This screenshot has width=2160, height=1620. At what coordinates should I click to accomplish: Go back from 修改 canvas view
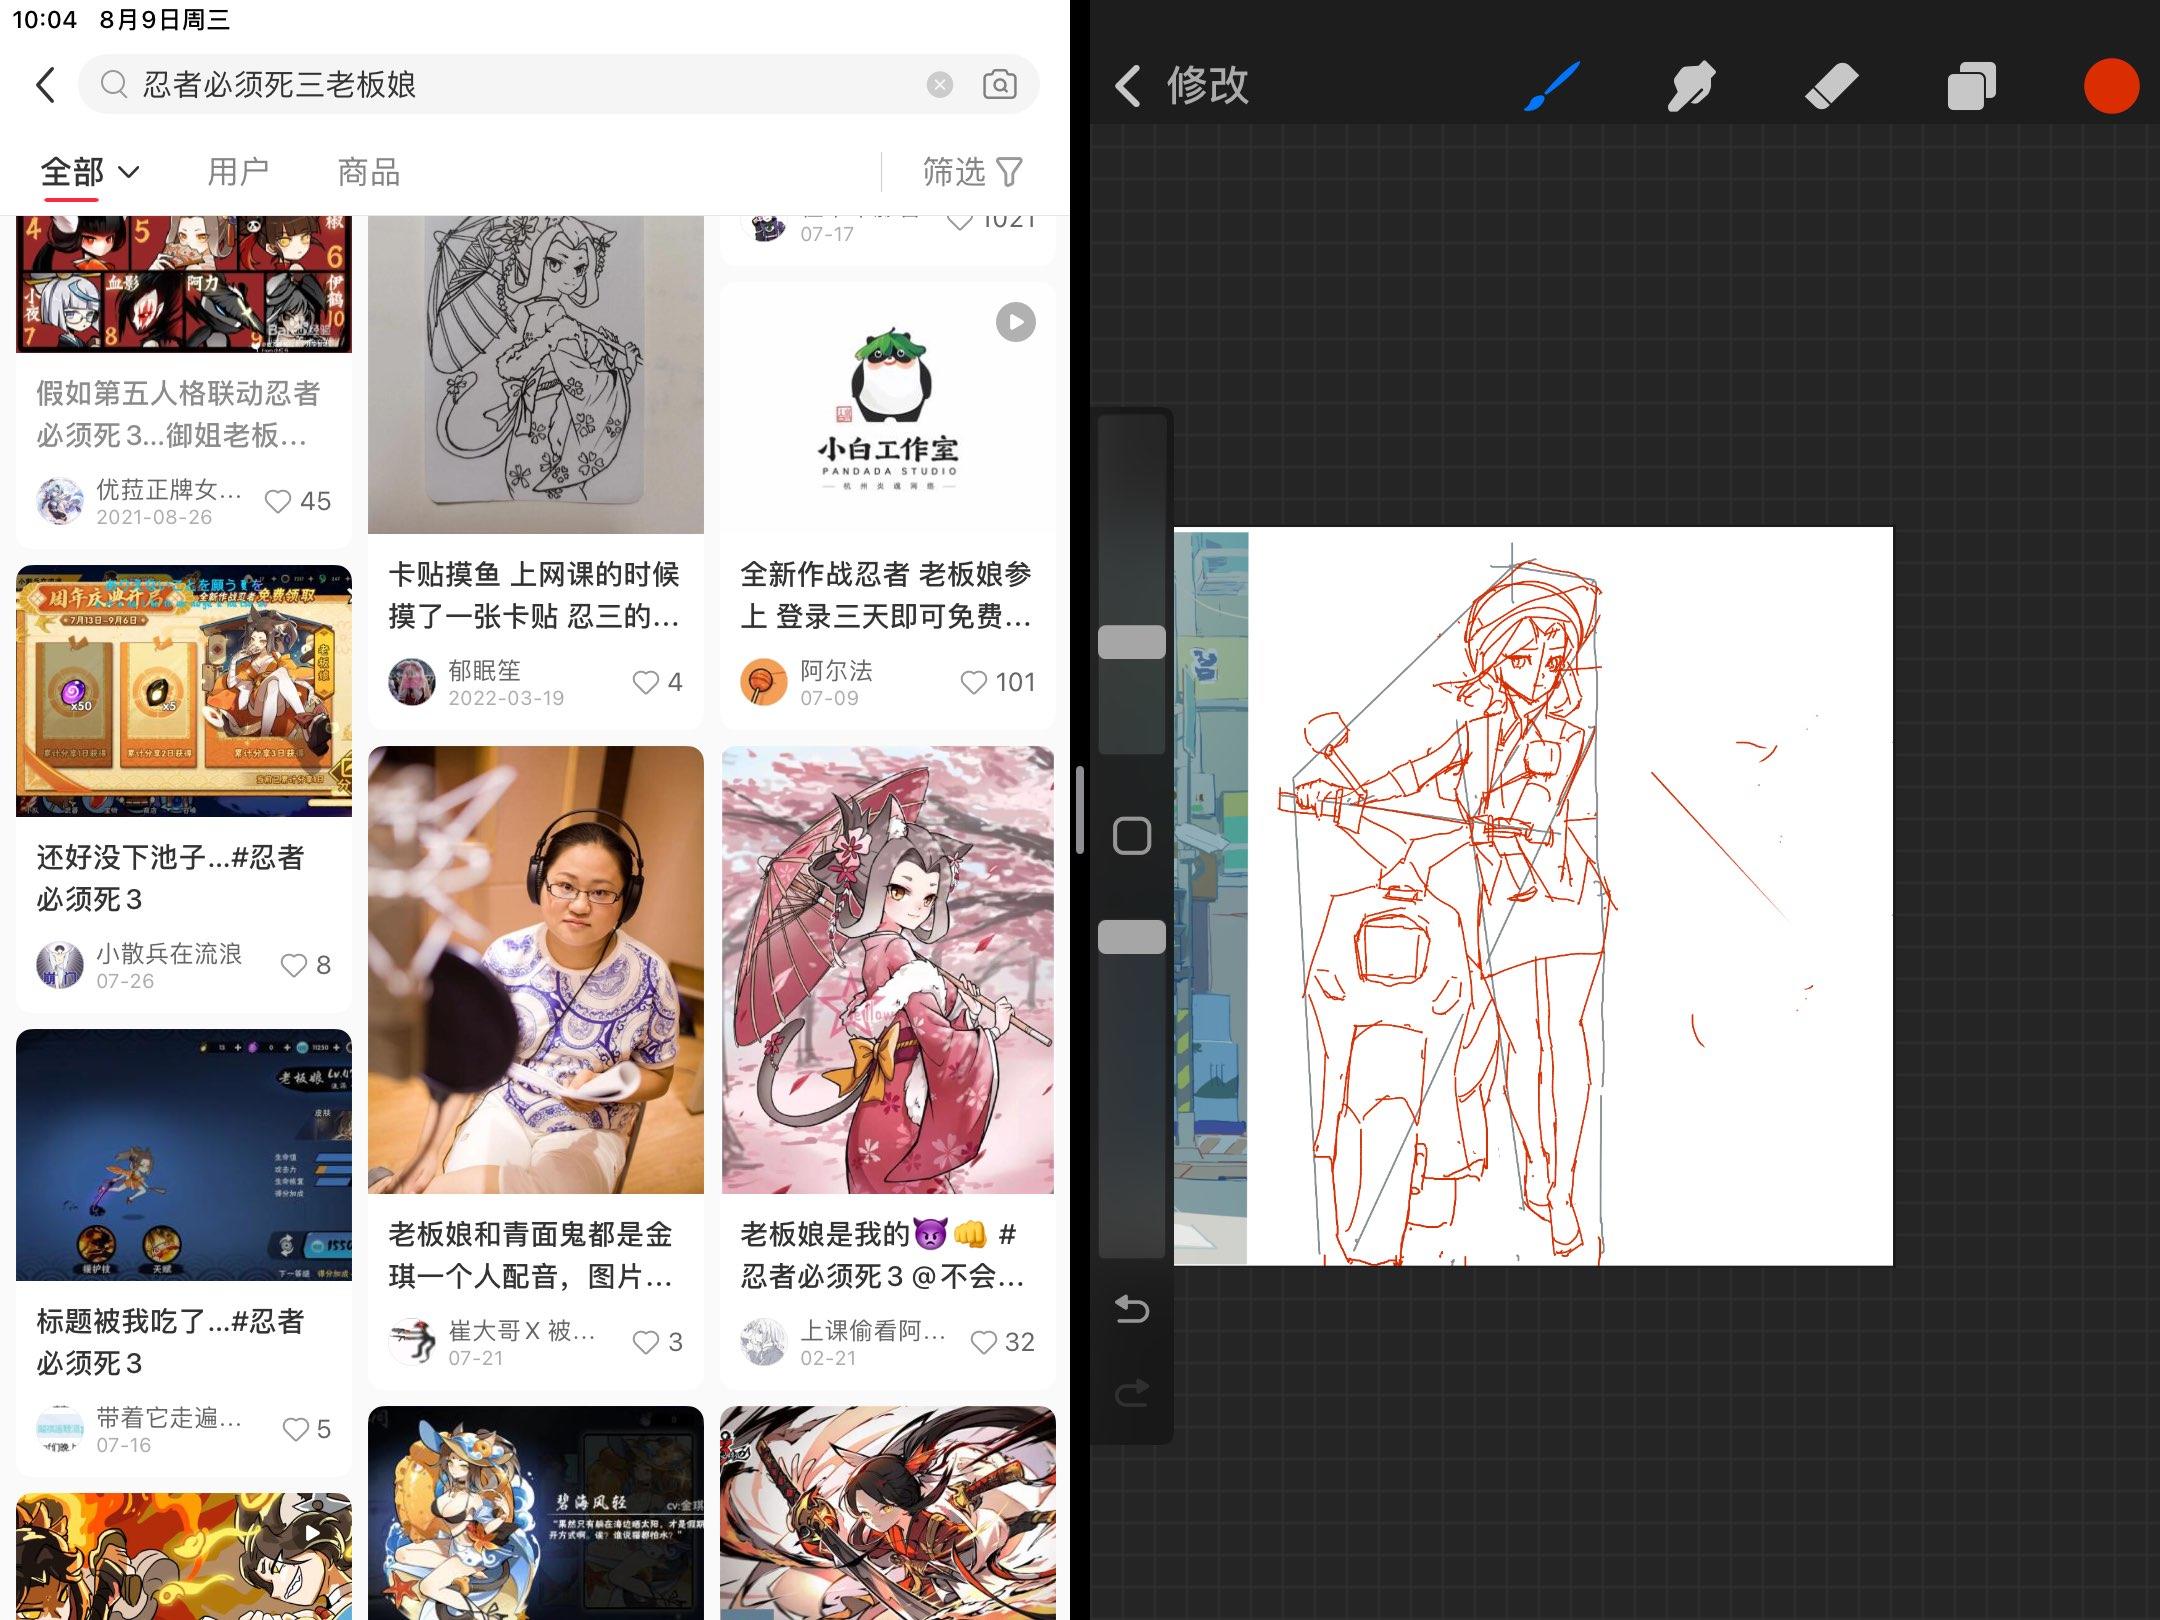[x=1128, y=86]
